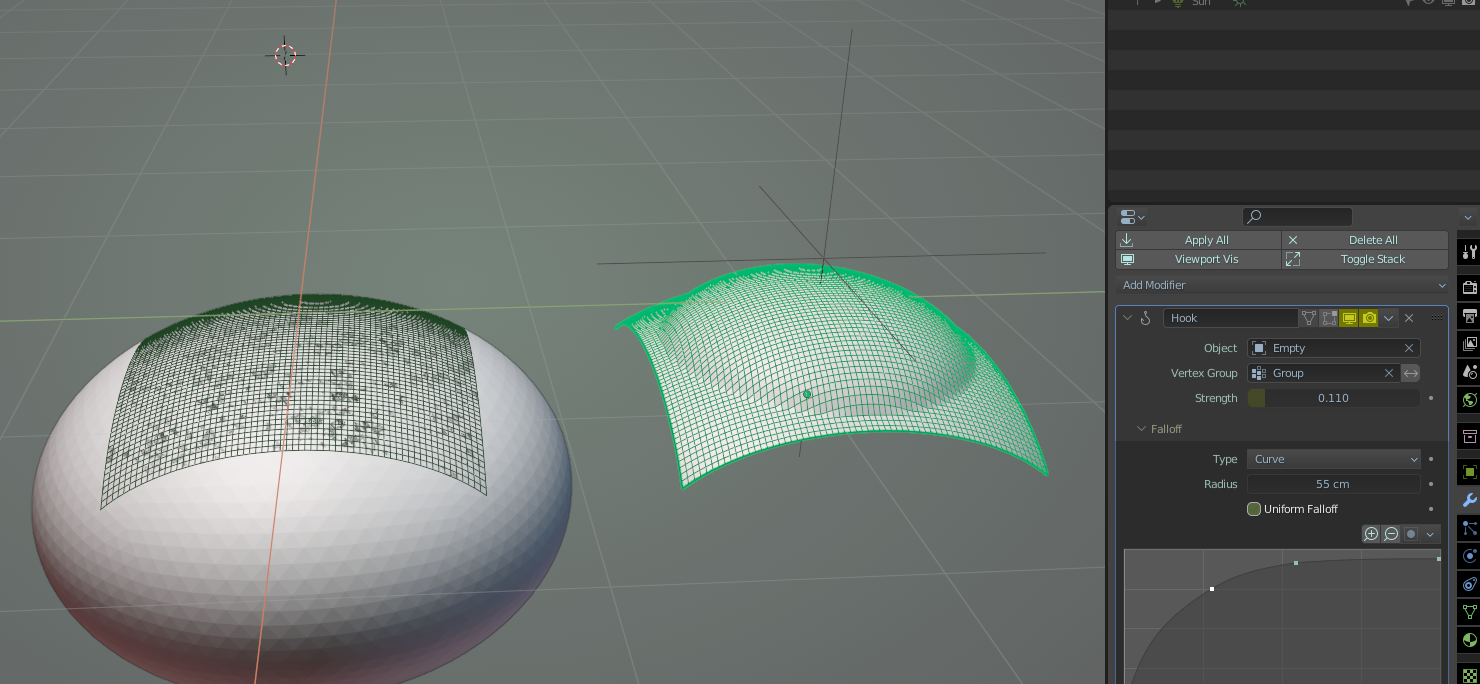
Task: Open the Scene properties tab
Action: (1469, 372)
